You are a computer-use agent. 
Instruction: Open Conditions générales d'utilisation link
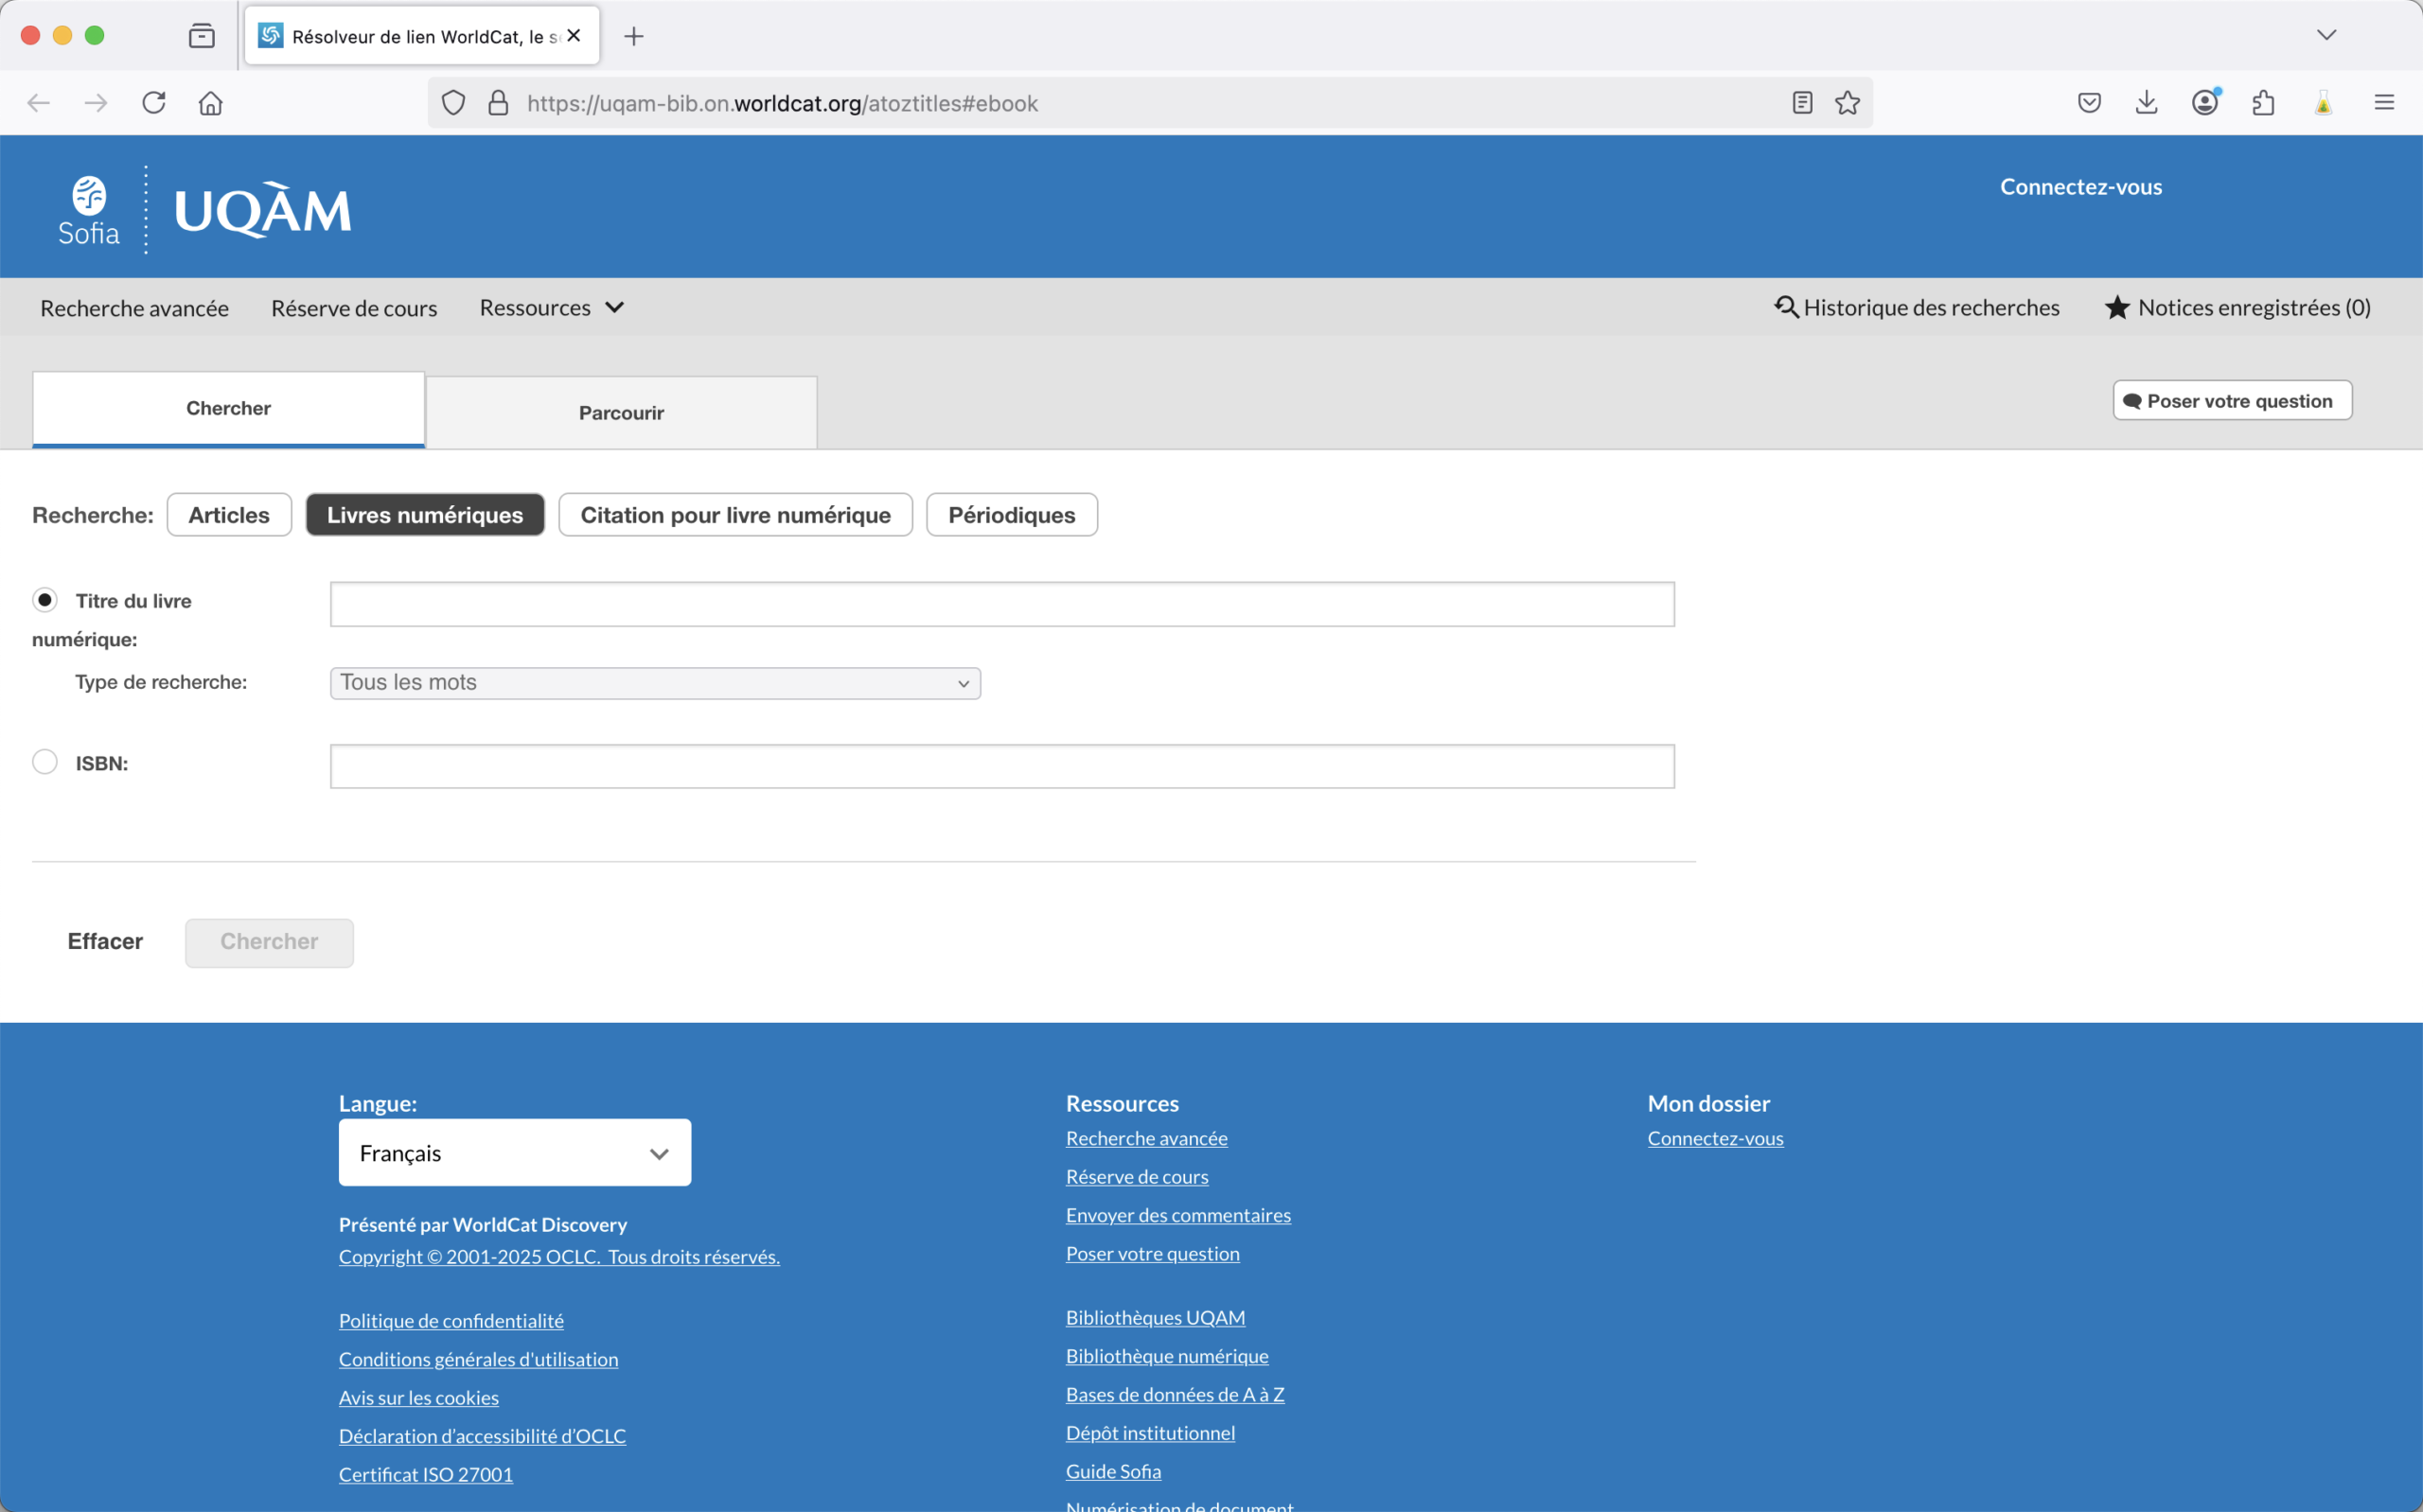pos(478,1359)
